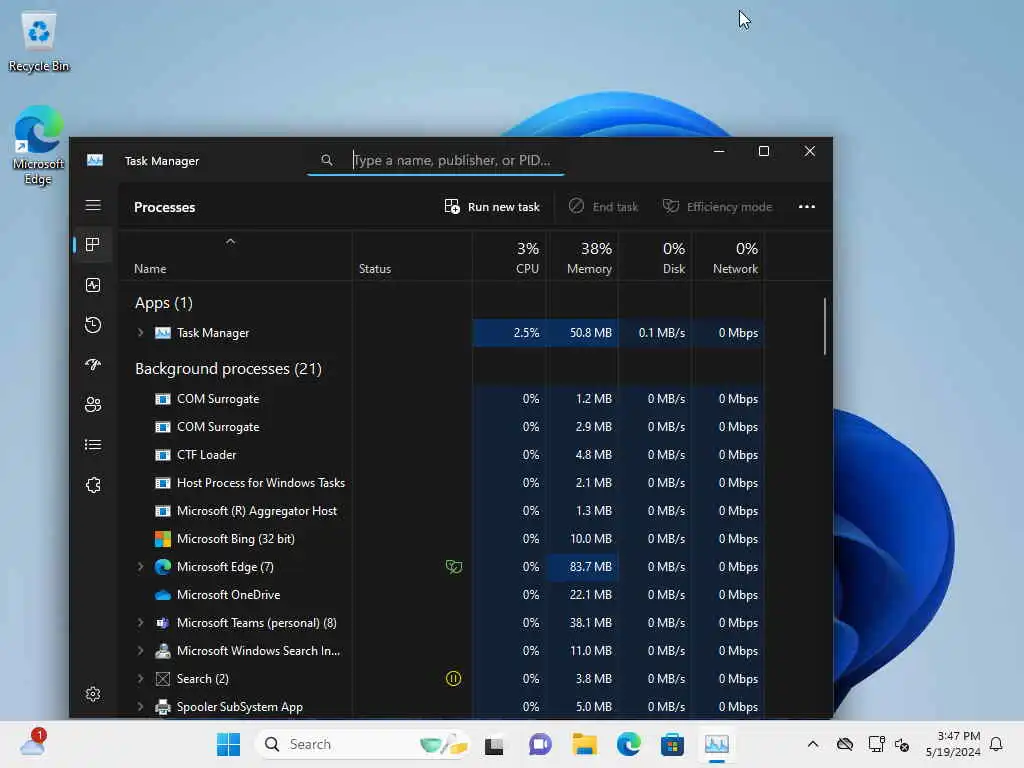
Task: Open File Explorer from the taskbar
Action: pyautogui.click(x=584, y=744)
